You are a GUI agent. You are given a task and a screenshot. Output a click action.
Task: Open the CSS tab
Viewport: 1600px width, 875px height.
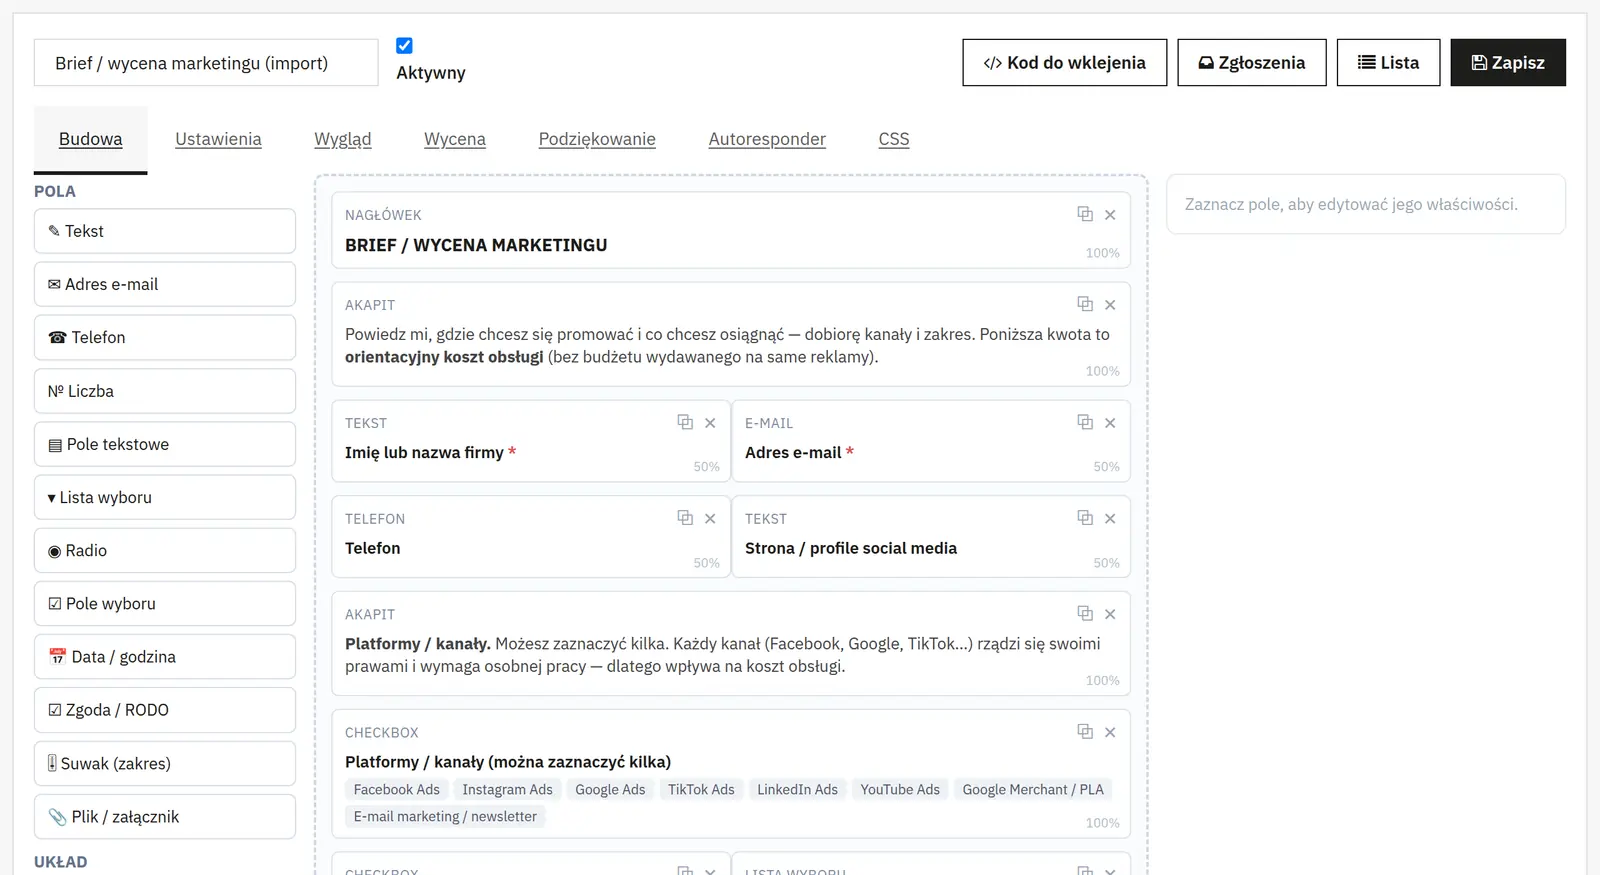894,139
